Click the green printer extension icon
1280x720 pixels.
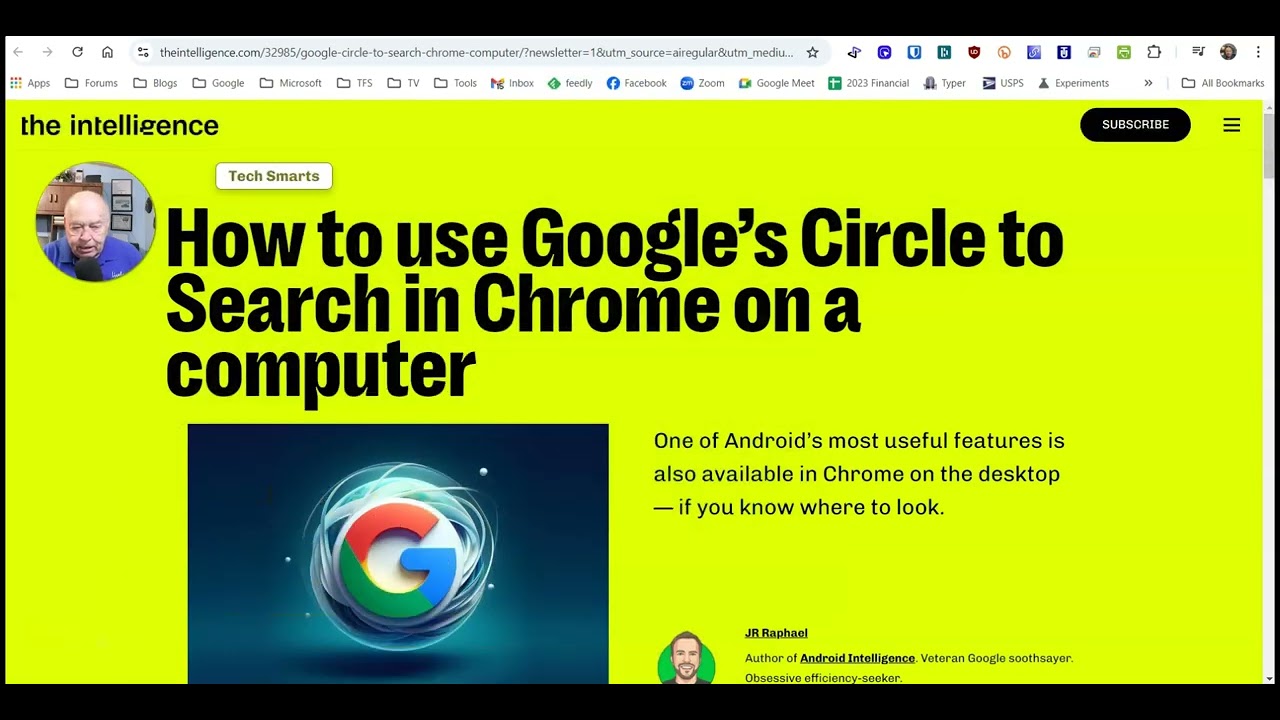click(x=1124, y=52)
